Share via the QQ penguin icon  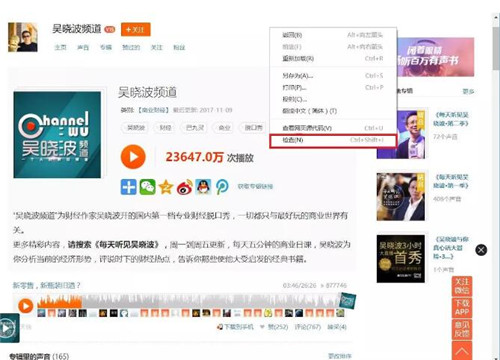click(203, 187)
